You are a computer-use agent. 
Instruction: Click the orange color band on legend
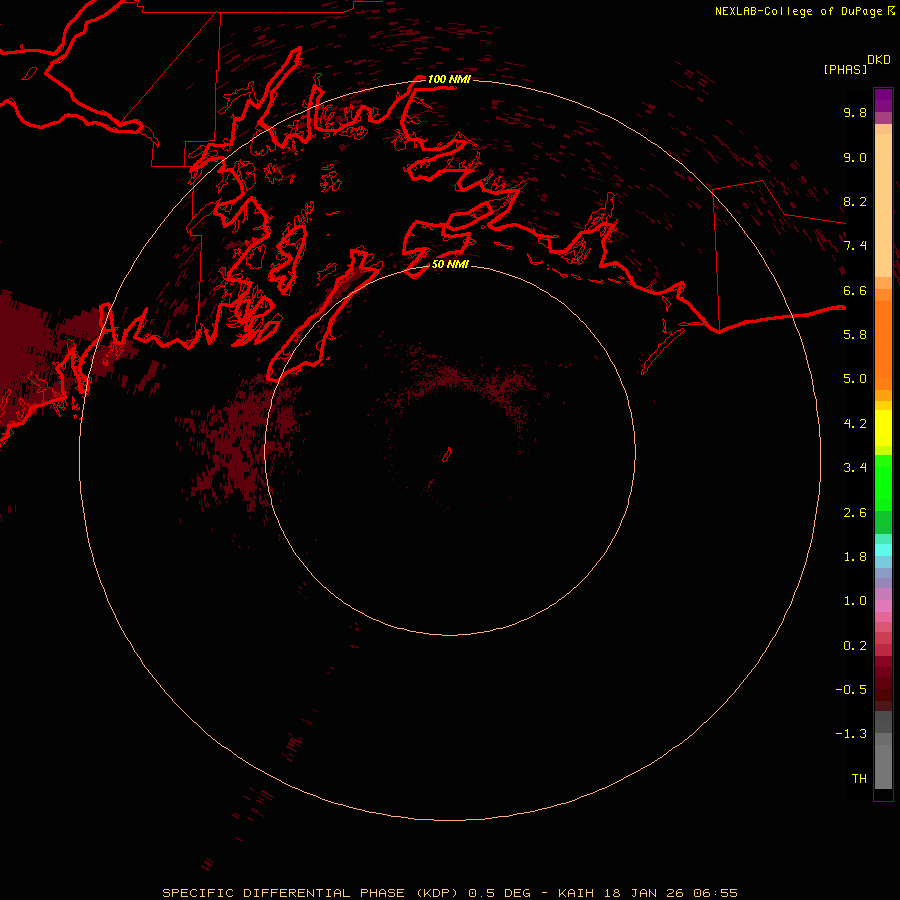coord(883,345)
